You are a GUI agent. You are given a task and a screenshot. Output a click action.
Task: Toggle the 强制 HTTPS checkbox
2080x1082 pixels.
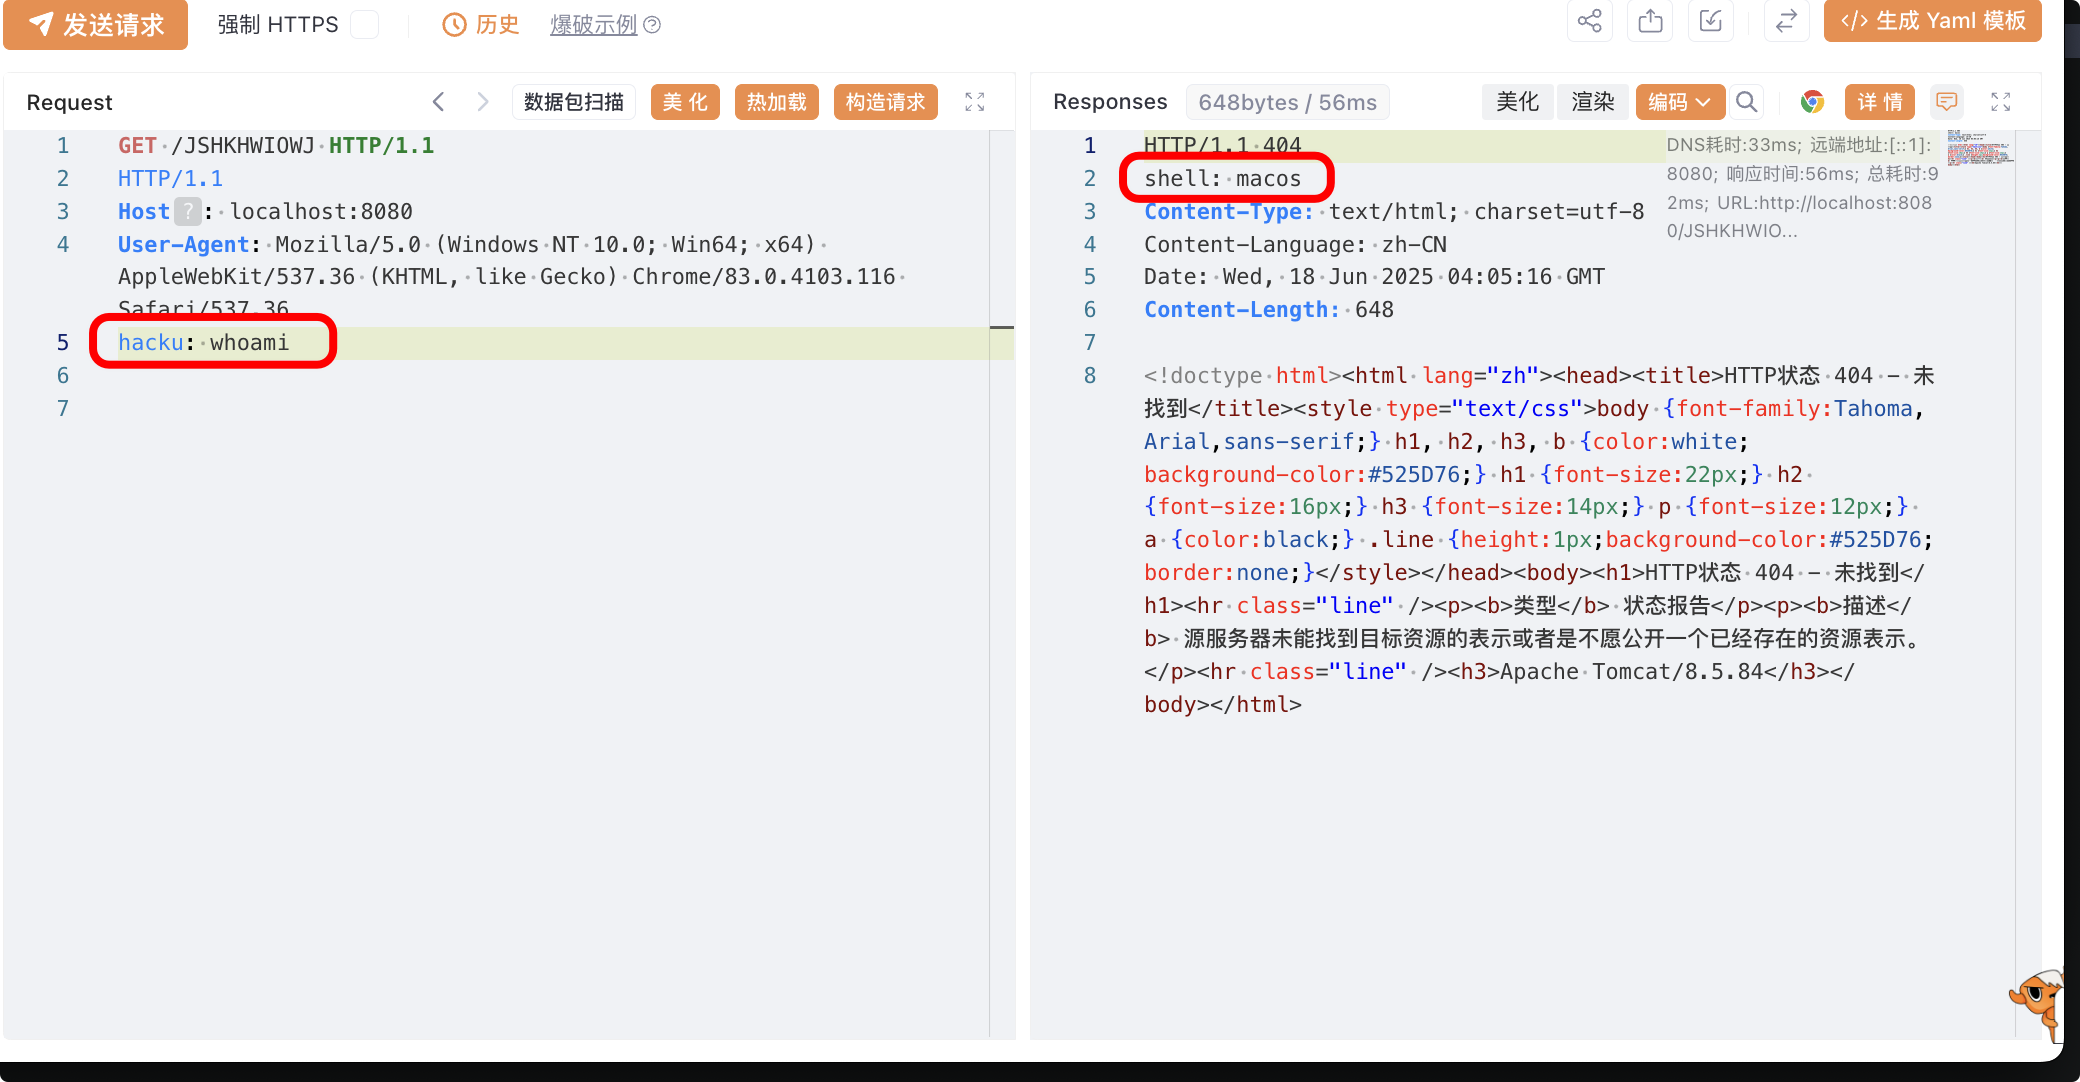[365, 25]
